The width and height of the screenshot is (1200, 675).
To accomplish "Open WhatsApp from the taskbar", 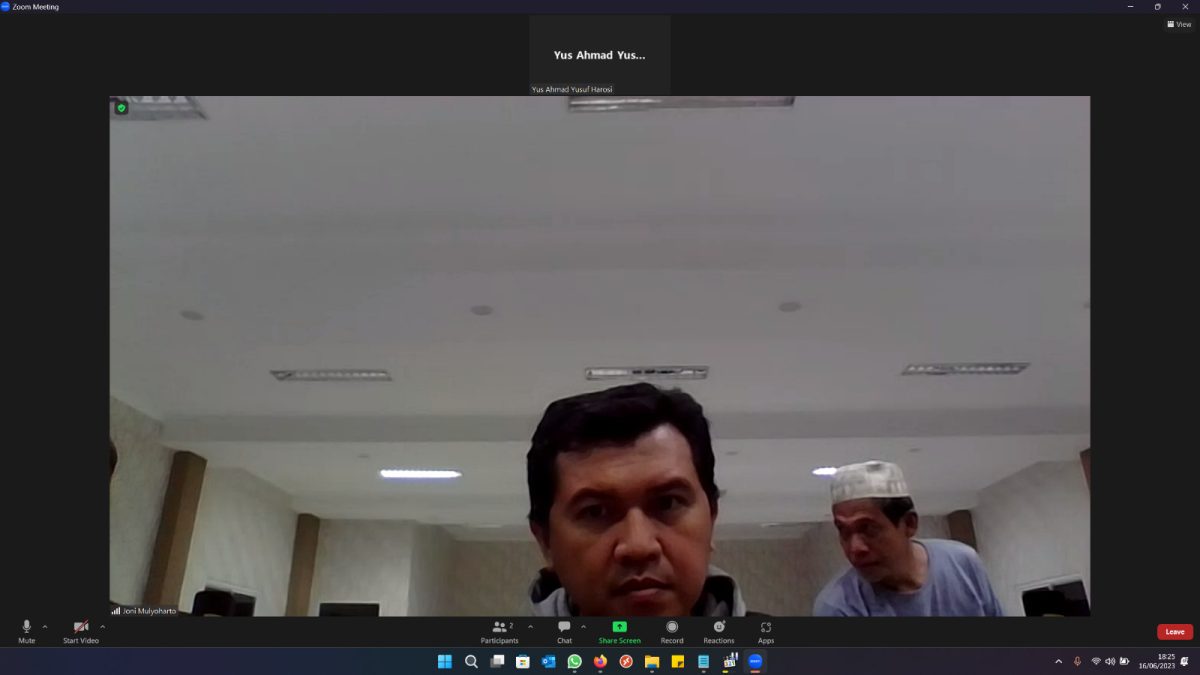I will (x=574, y=661).
